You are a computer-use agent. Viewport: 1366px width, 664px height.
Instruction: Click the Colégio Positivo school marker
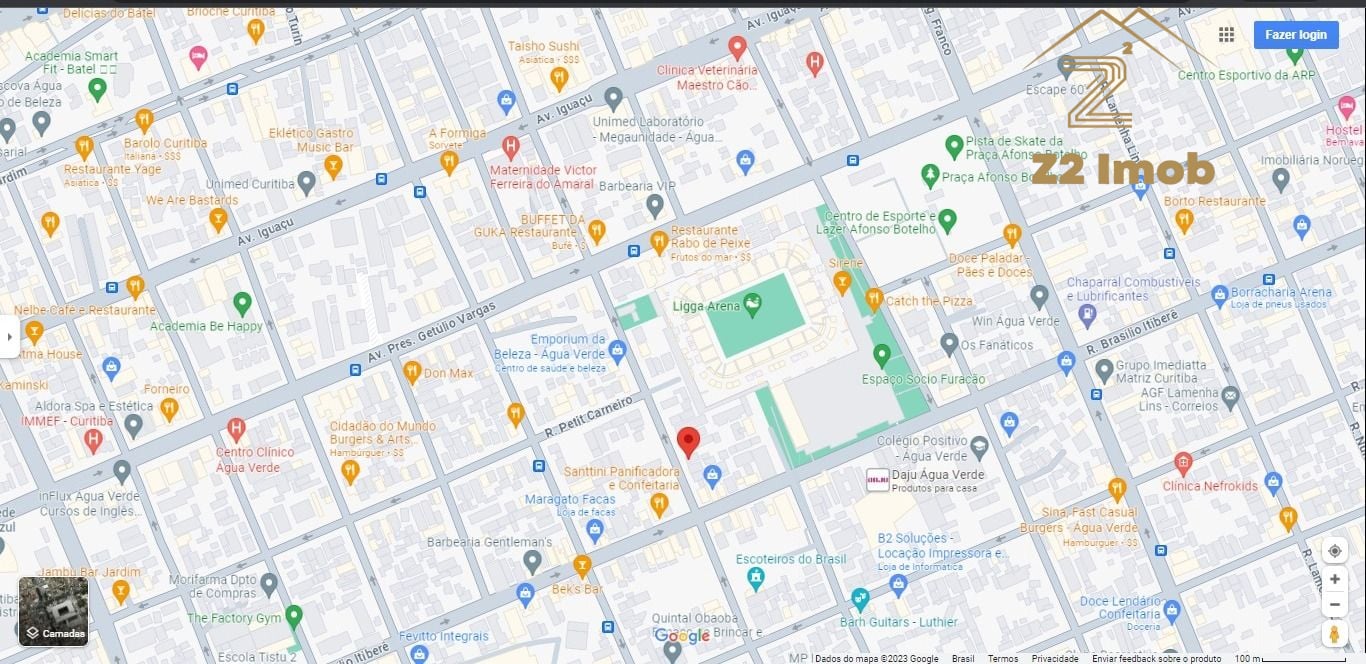coord(979,446)
